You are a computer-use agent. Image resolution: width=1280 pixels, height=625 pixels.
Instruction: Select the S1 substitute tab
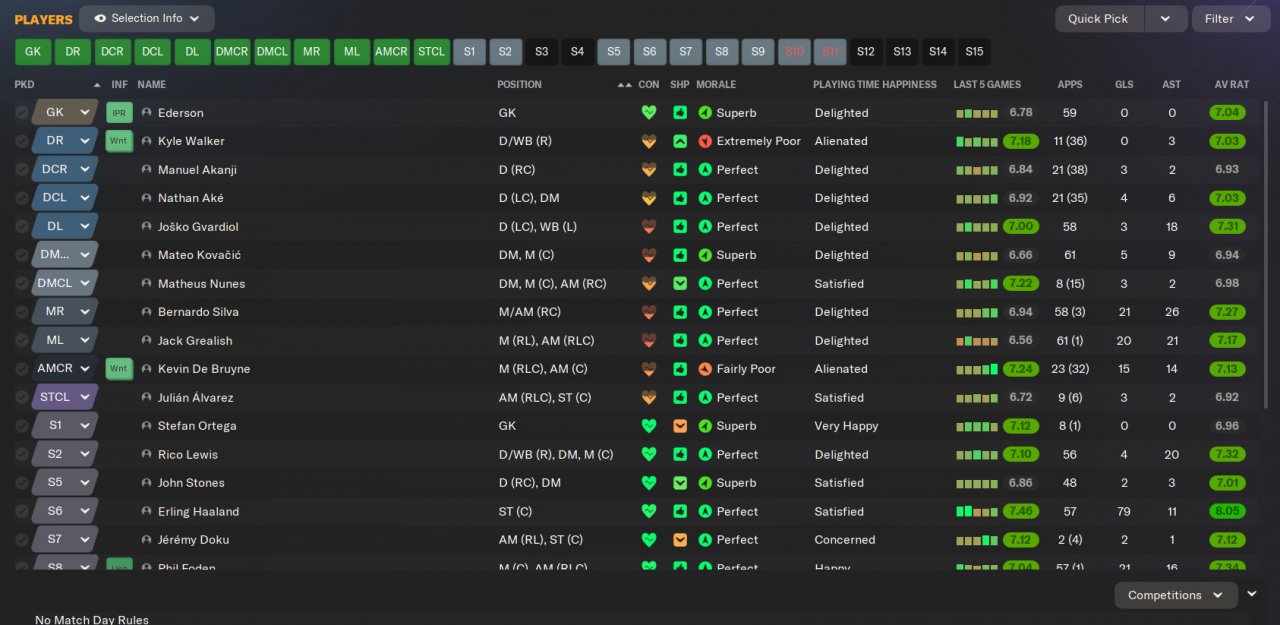[x=469, y=52]
